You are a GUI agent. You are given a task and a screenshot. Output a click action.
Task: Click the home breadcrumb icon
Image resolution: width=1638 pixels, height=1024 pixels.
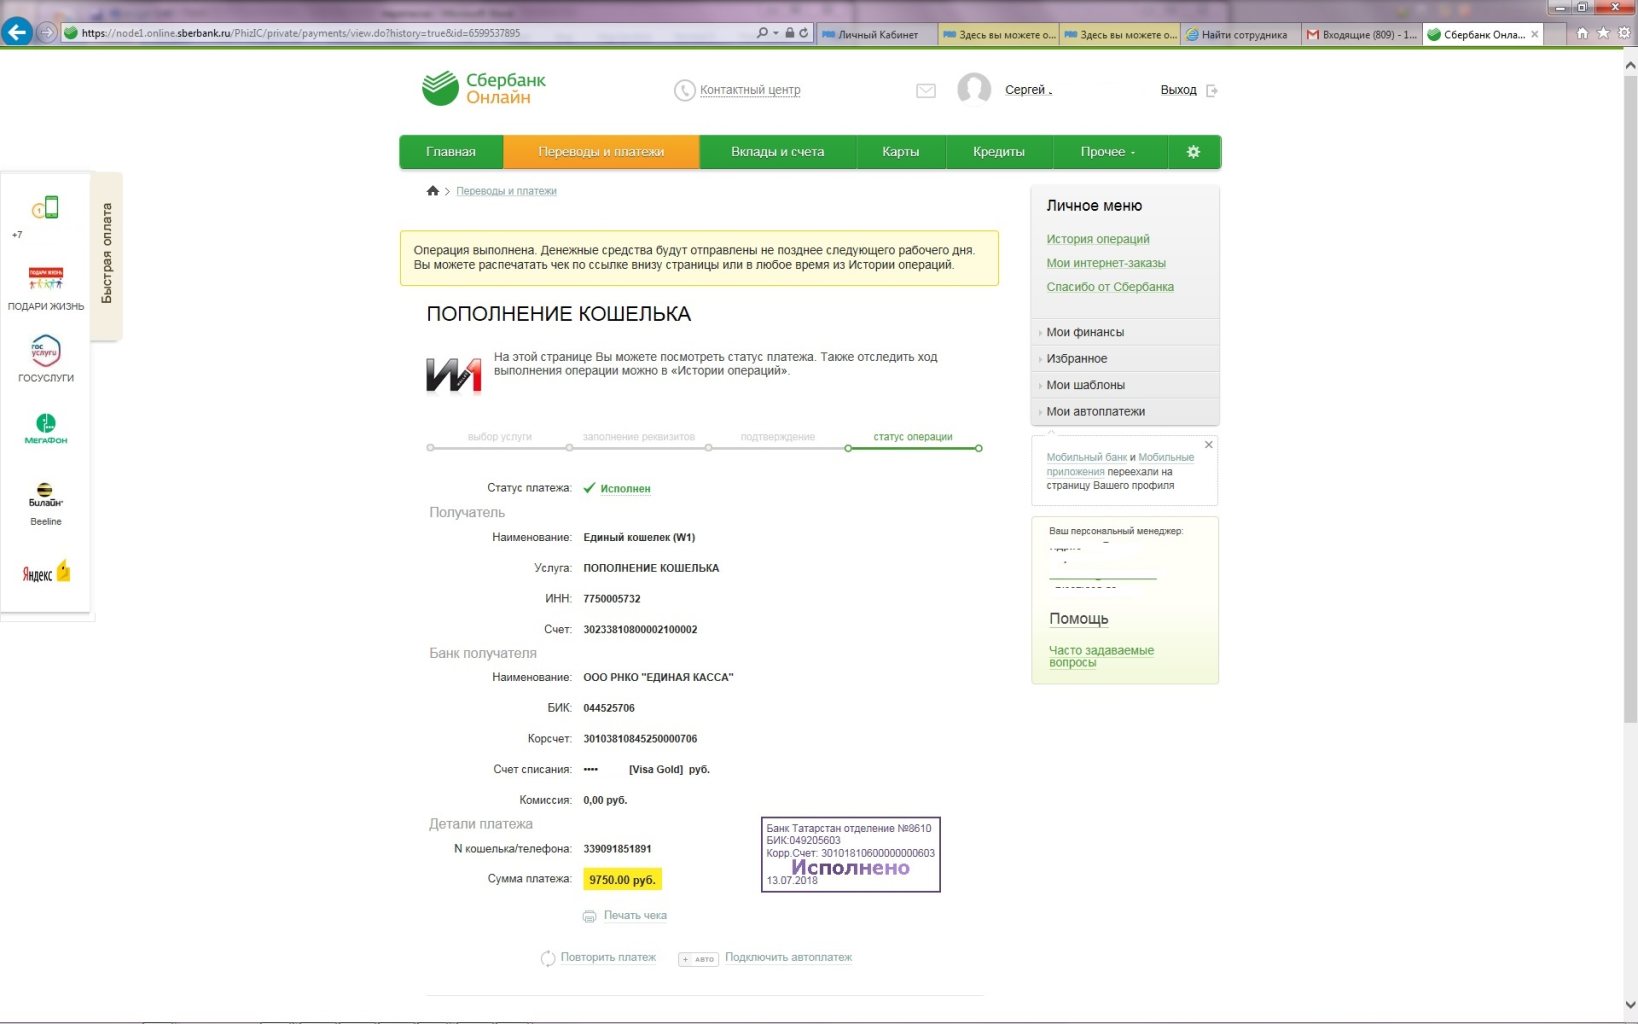433,191
